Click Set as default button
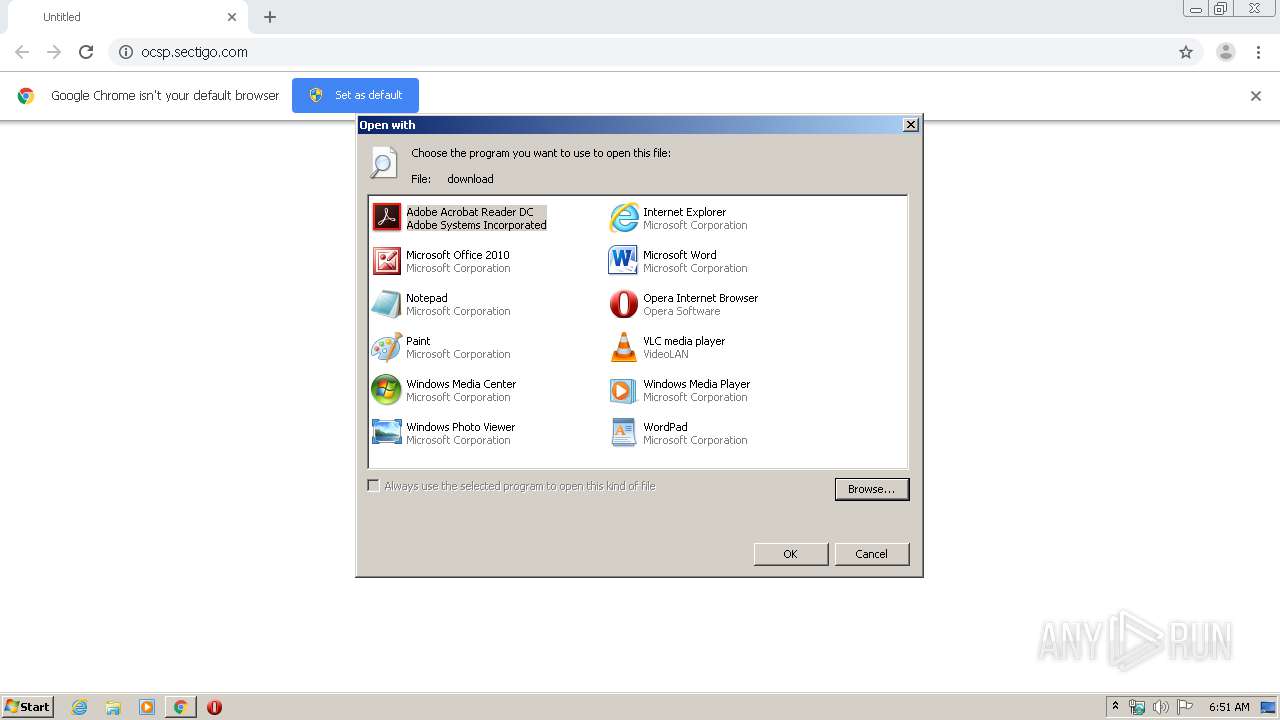The image size is (1280, 720). coord(355,95)
